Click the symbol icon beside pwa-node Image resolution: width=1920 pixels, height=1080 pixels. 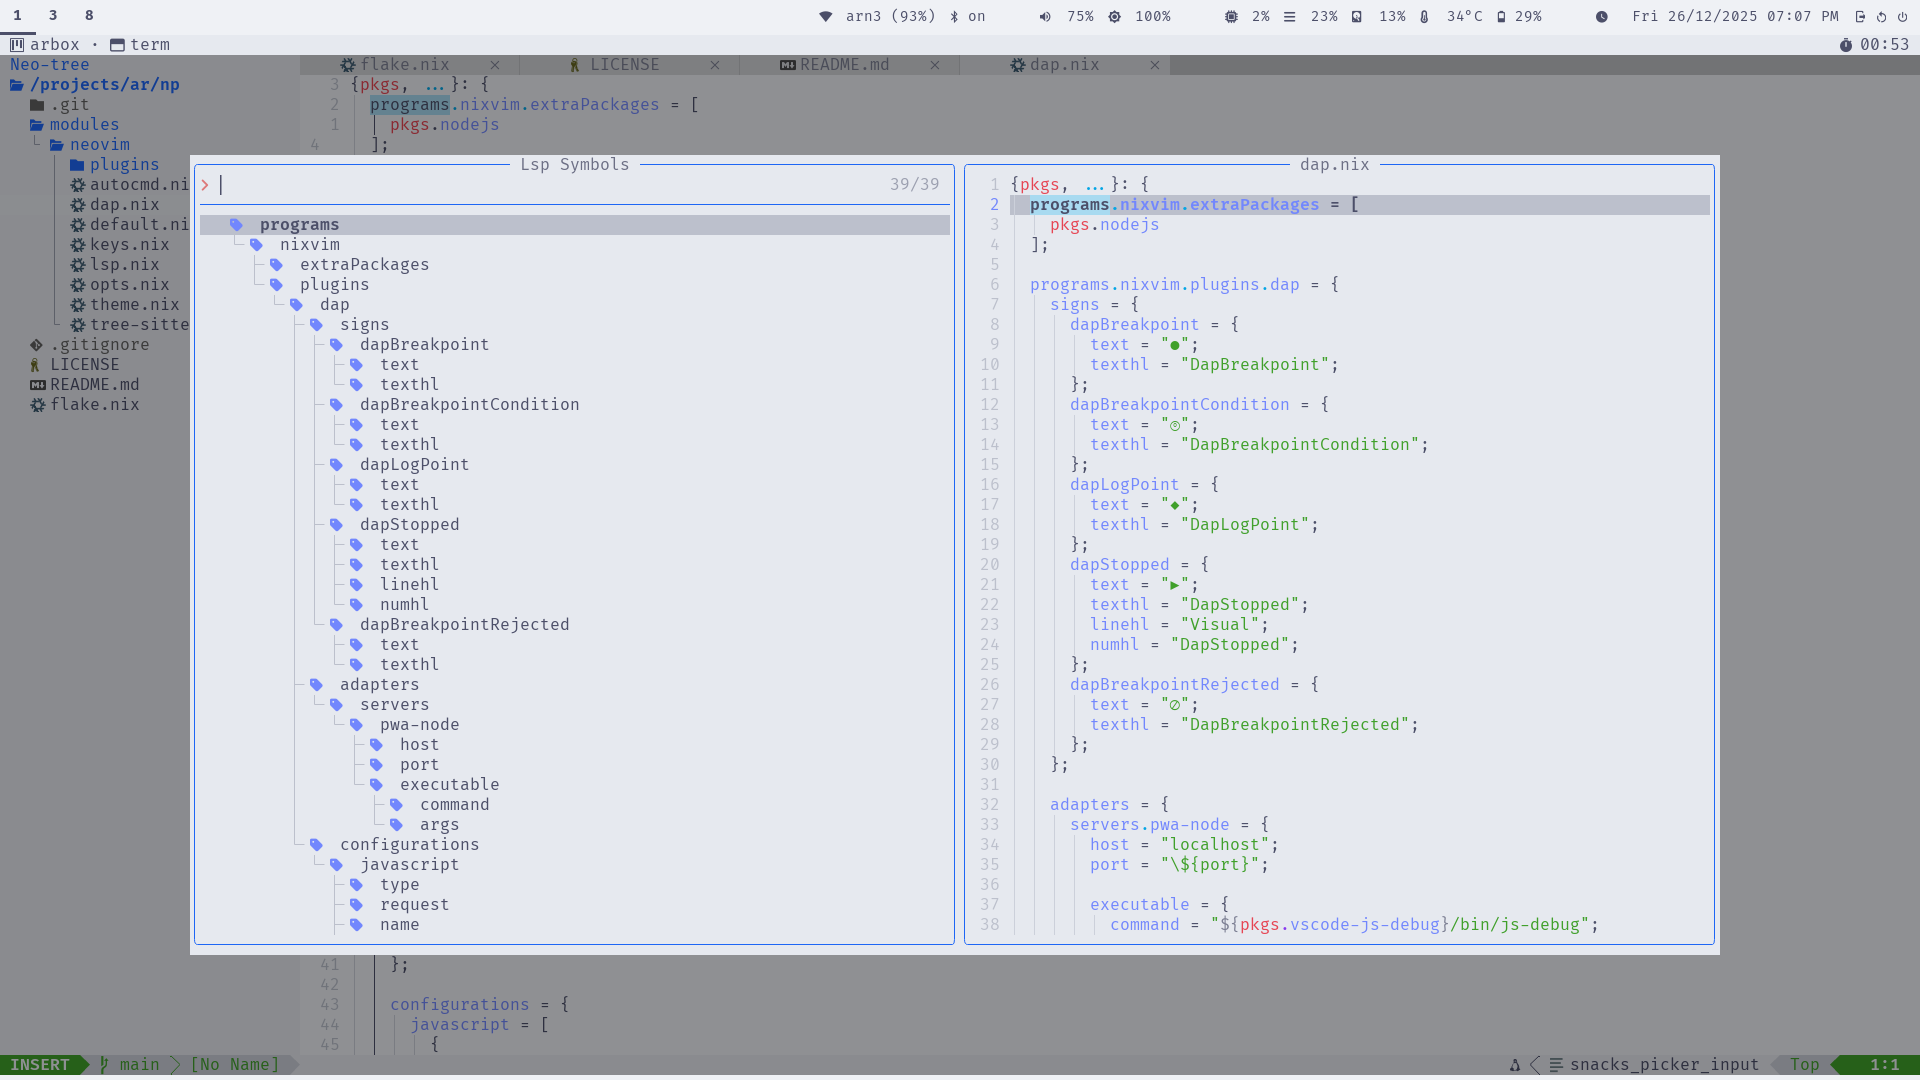356,725
